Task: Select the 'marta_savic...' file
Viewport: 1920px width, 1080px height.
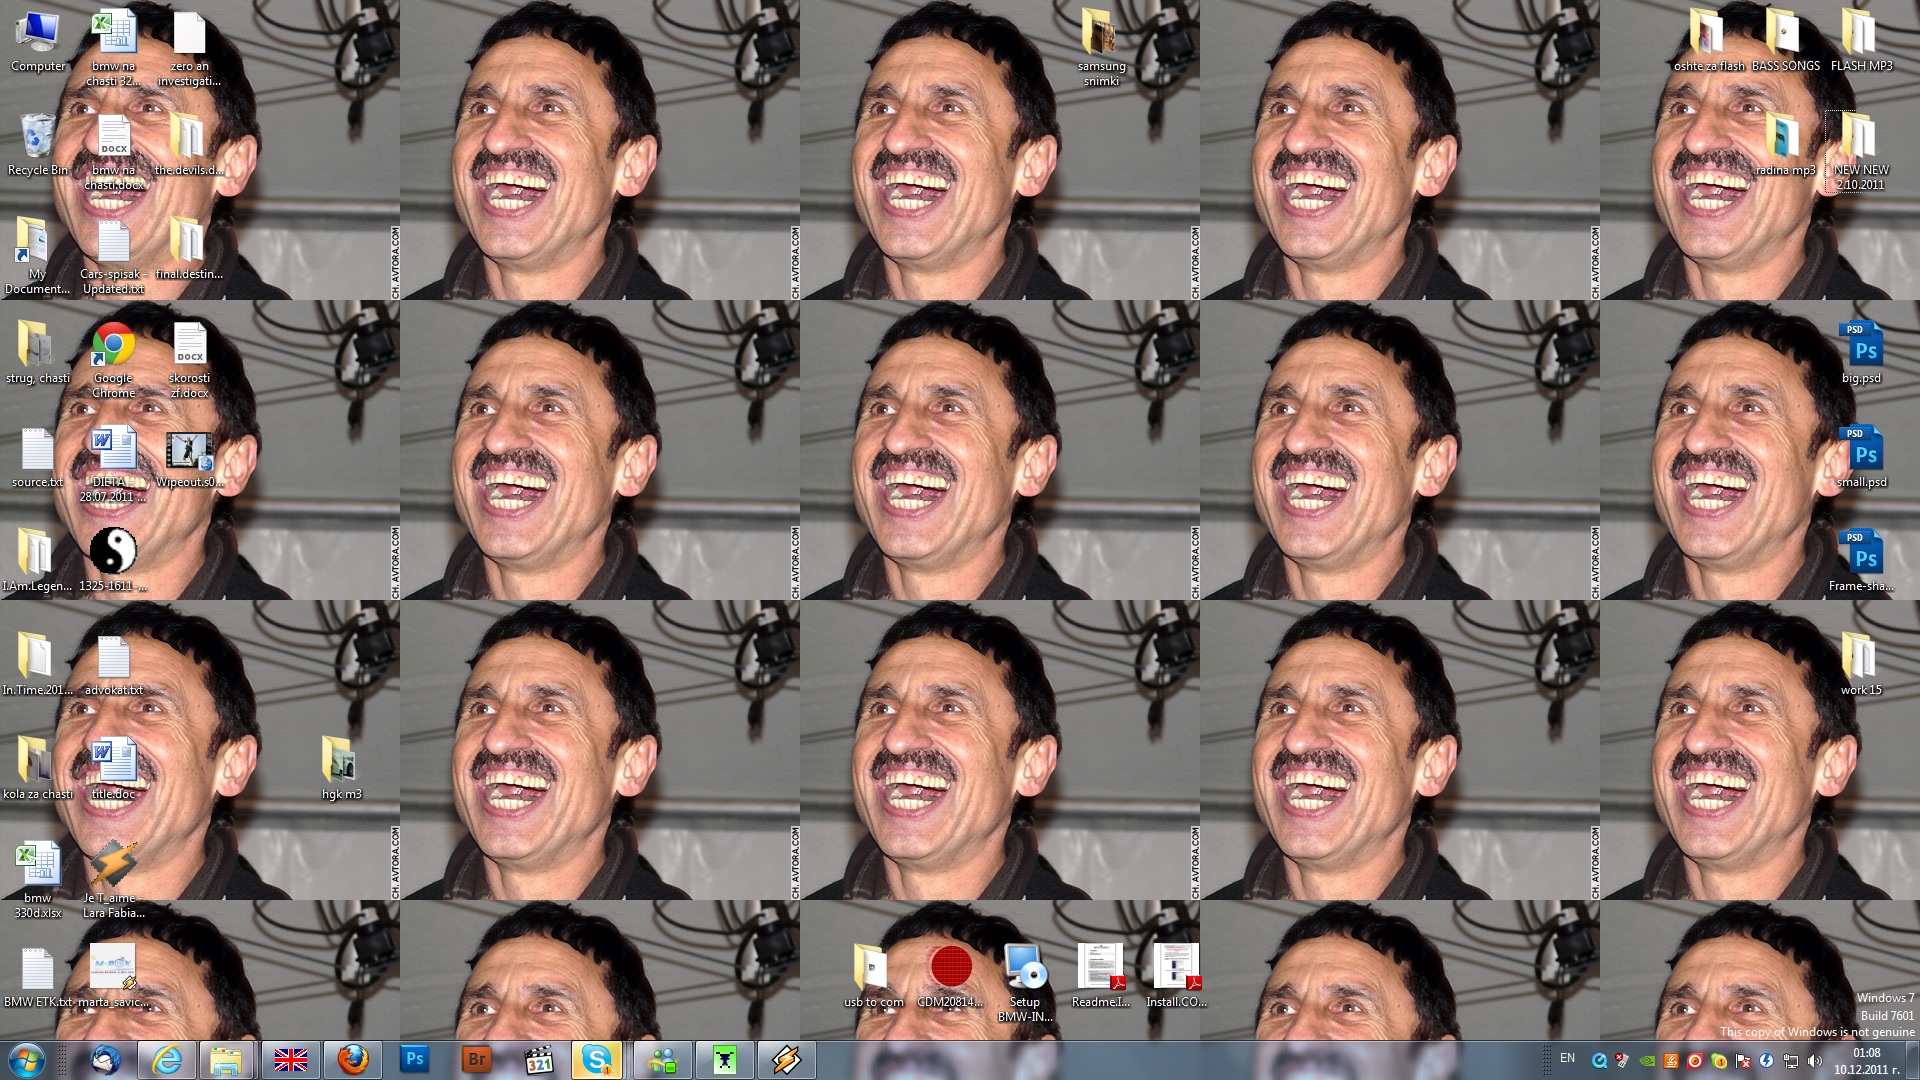Action: (x=113, y=976)
